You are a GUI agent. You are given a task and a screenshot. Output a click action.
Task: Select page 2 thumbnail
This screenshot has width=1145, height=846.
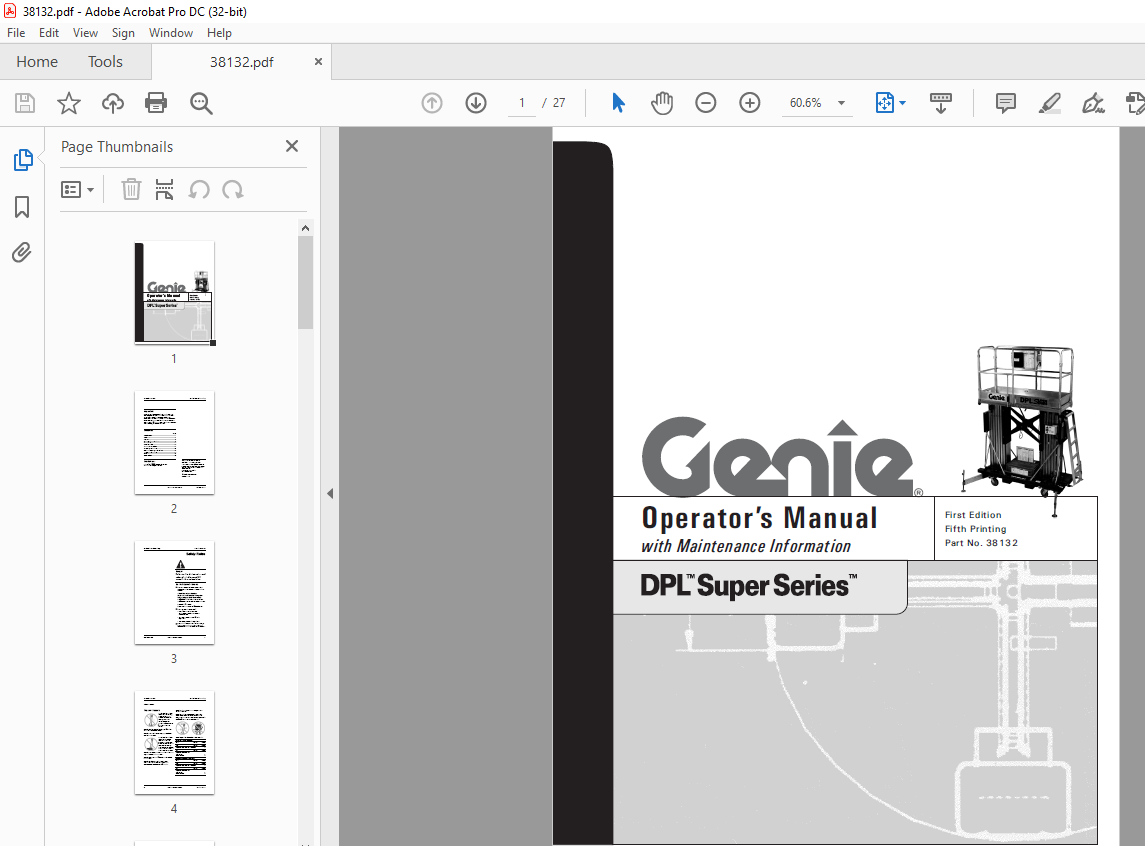(x=175, y=443)
